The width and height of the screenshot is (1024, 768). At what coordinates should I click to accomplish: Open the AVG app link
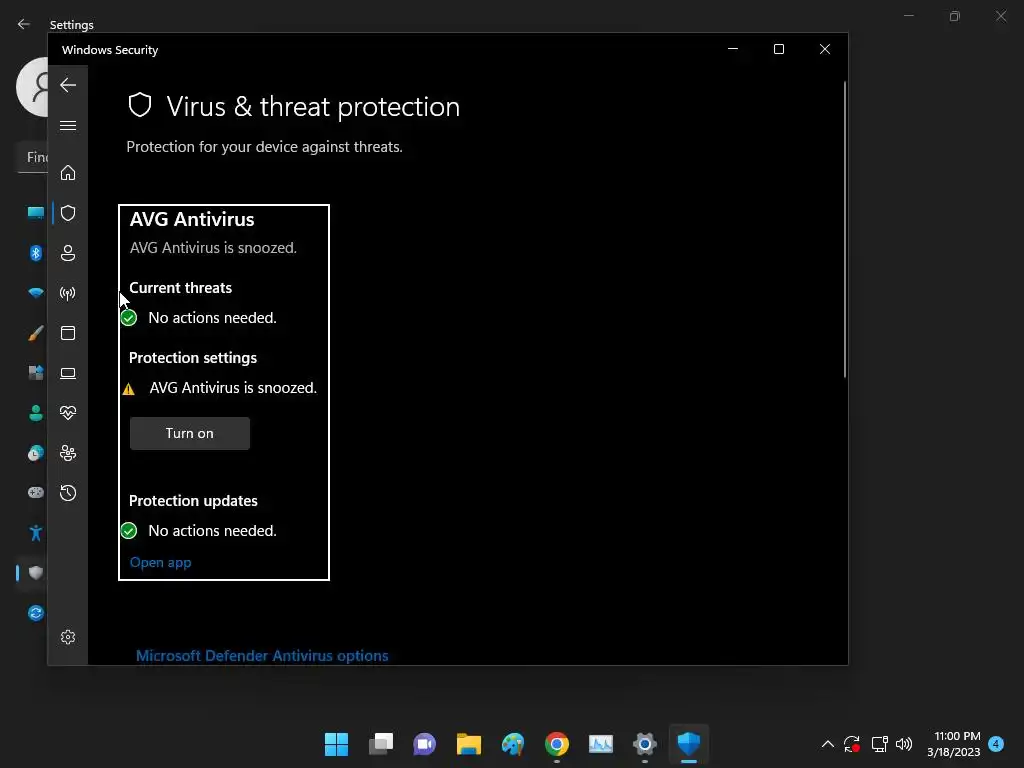tap(161, 562)
